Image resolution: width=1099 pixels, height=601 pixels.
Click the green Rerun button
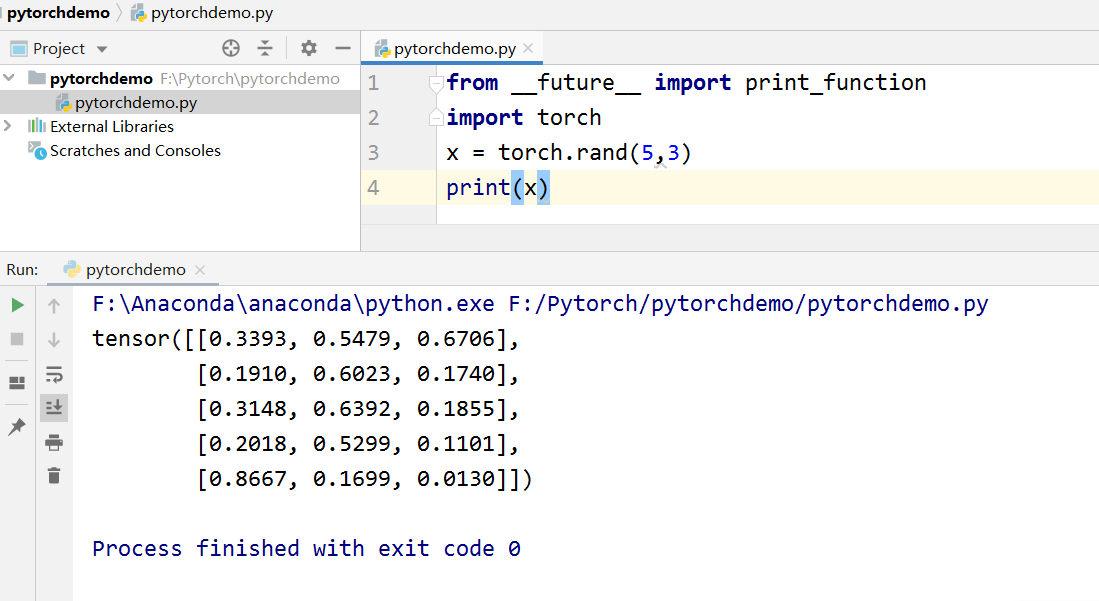(x=18, y=305)
